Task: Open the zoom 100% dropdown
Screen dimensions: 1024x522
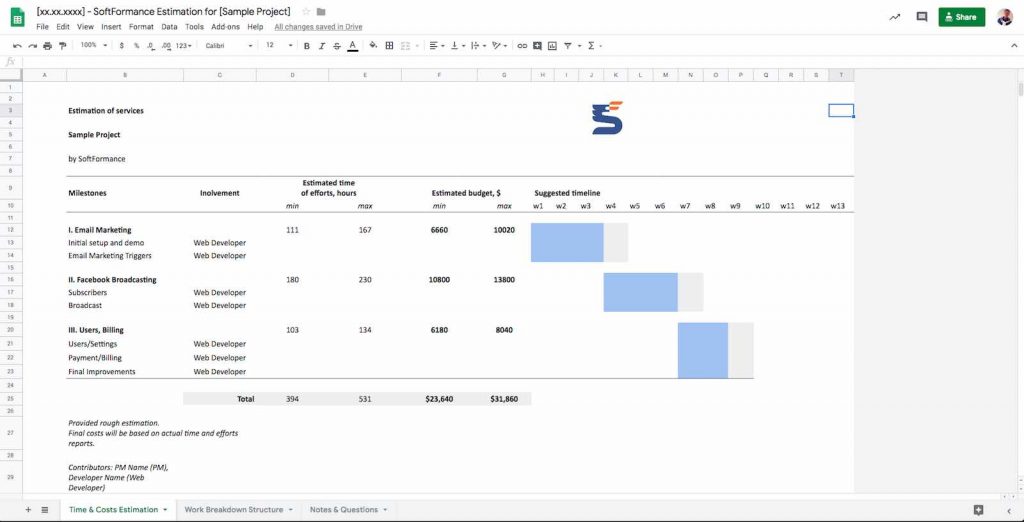Action: (x=94, y=45)
